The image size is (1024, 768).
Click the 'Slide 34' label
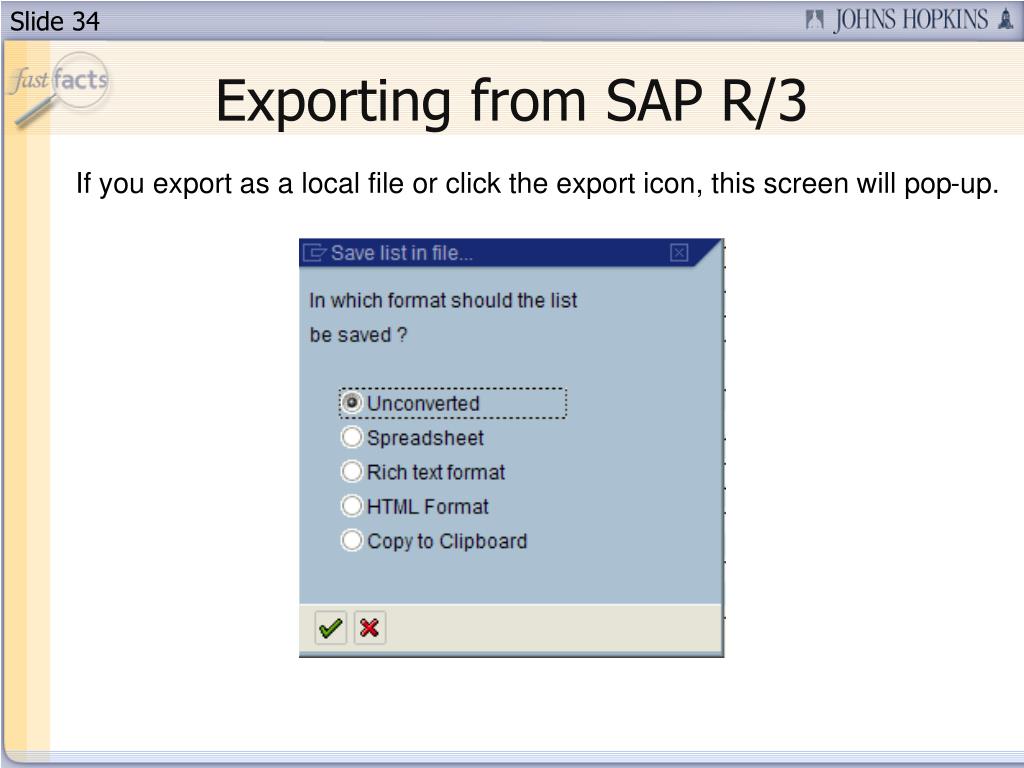click(55, 22)
